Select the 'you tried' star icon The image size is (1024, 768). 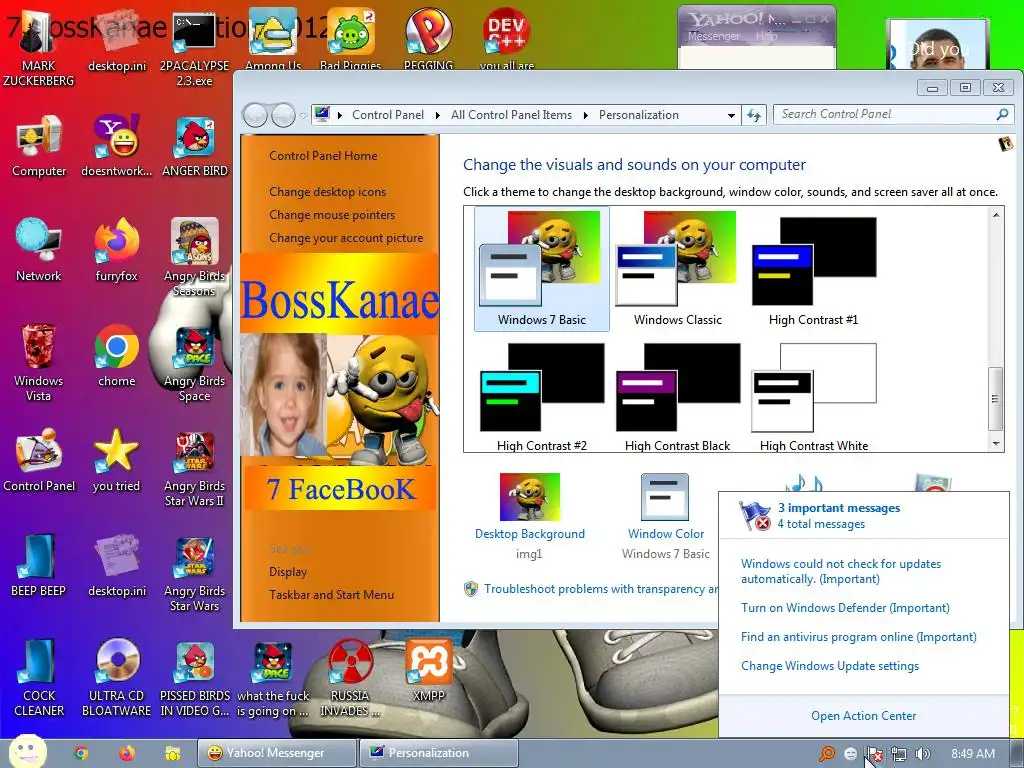pyautogui.click(x=116, y=460)
